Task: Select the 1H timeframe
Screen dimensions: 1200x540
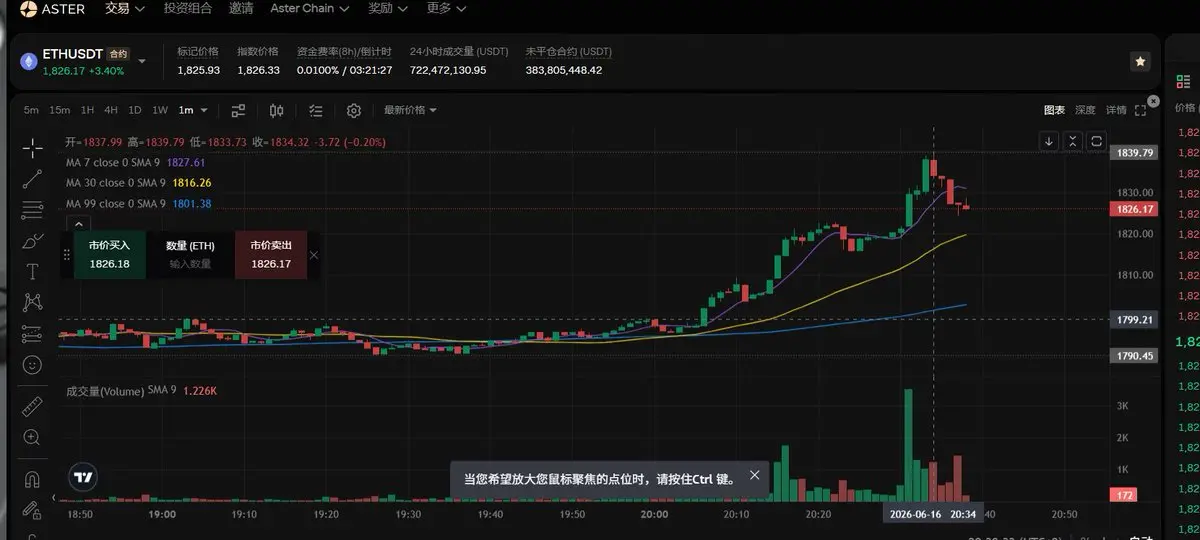Action: (x=87, y=110)
